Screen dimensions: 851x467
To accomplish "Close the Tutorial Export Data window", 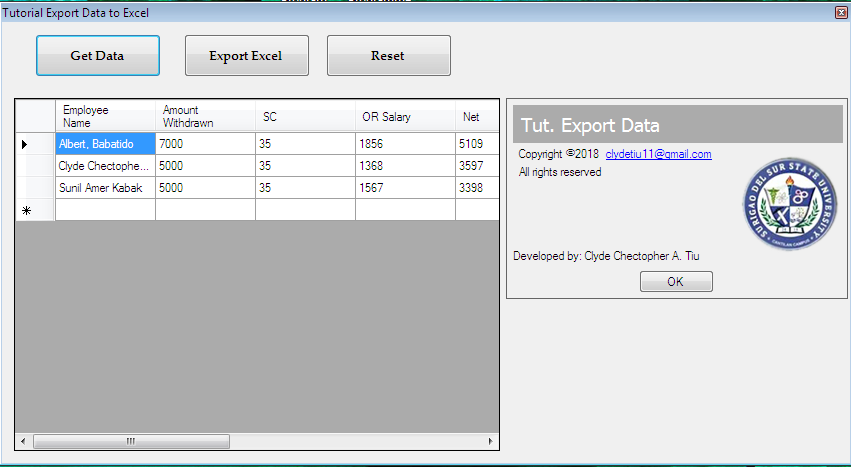I will pos(841,12).
